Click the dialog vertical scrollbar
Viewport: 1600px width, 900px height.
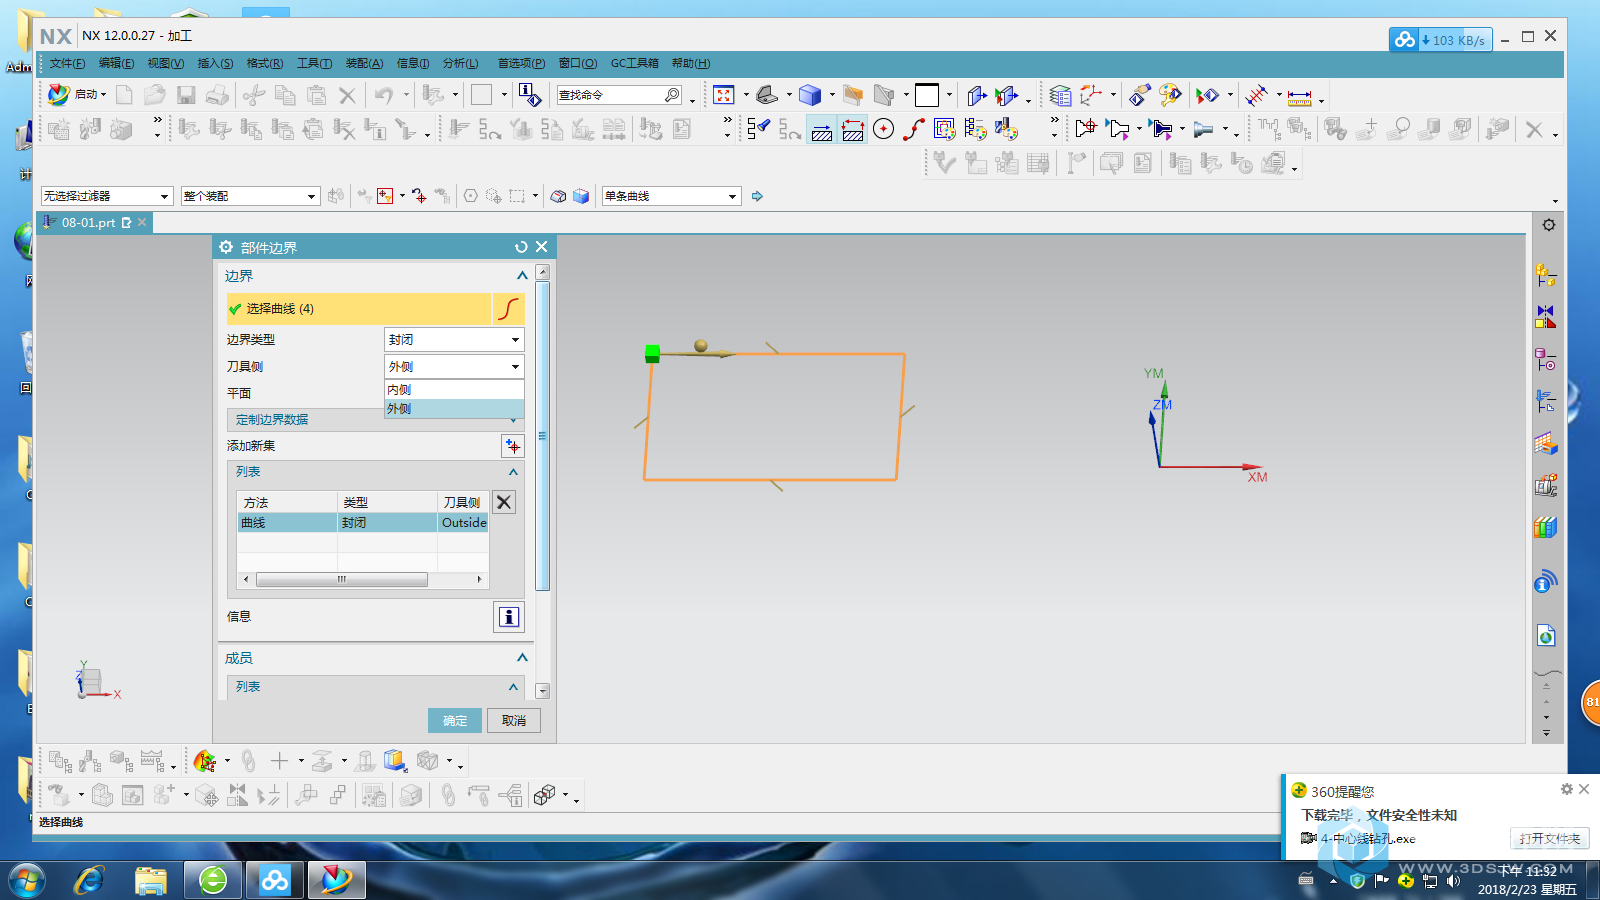coord(542,437)
